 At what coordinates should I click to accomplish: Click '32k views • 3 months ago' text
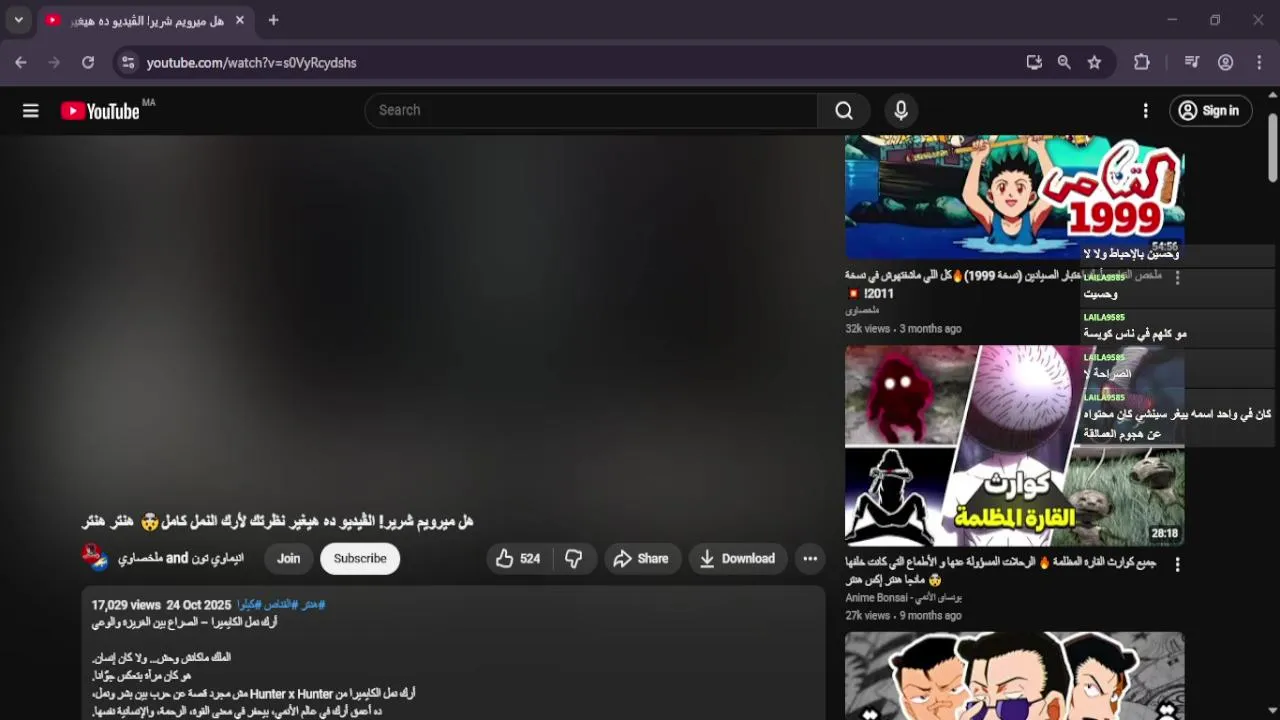903,329
